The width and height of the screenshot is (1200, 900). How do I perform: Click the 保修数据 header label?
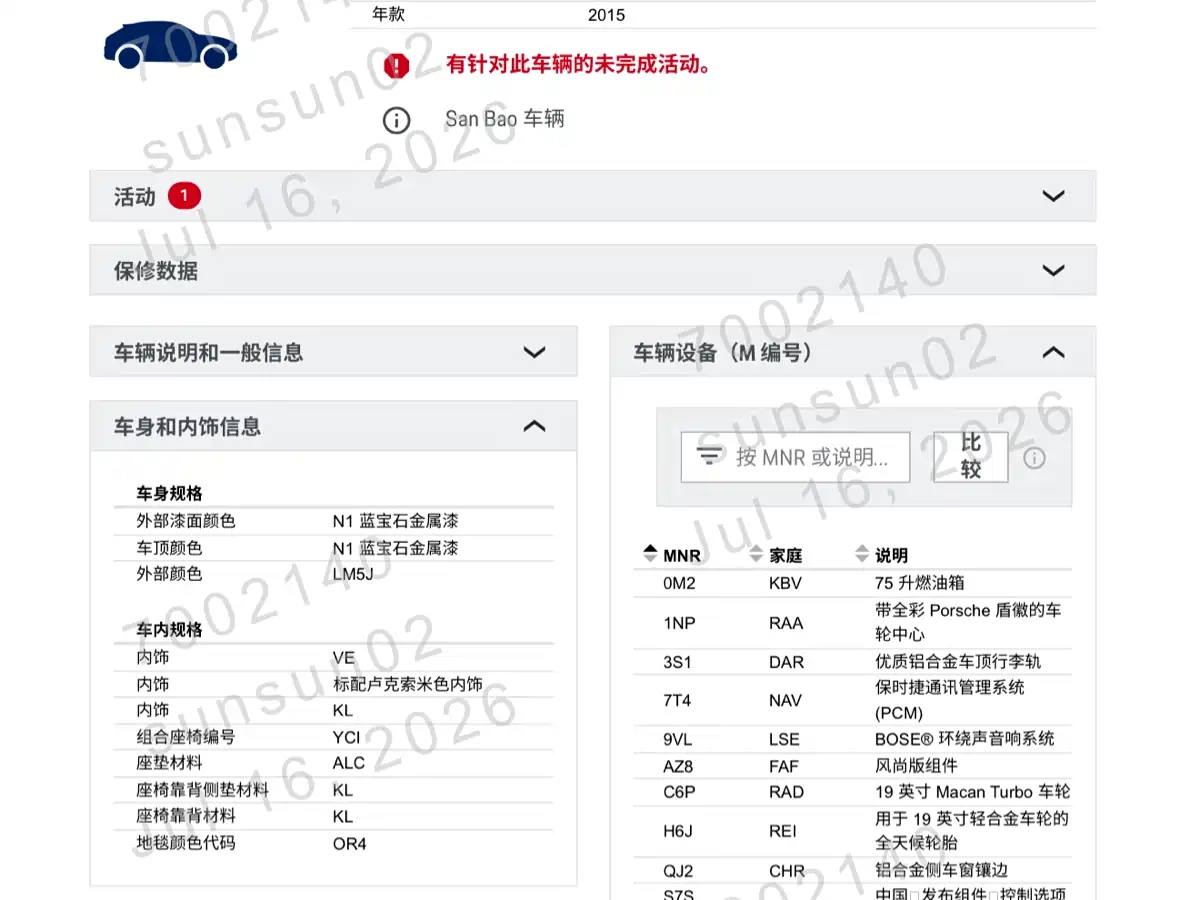tap(156, 271)
